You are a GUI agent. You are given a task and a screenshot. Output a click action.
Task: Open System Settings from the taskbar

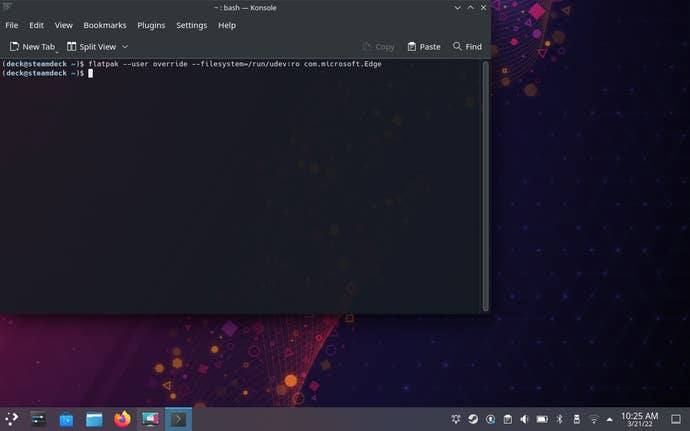tap(39, 419)
